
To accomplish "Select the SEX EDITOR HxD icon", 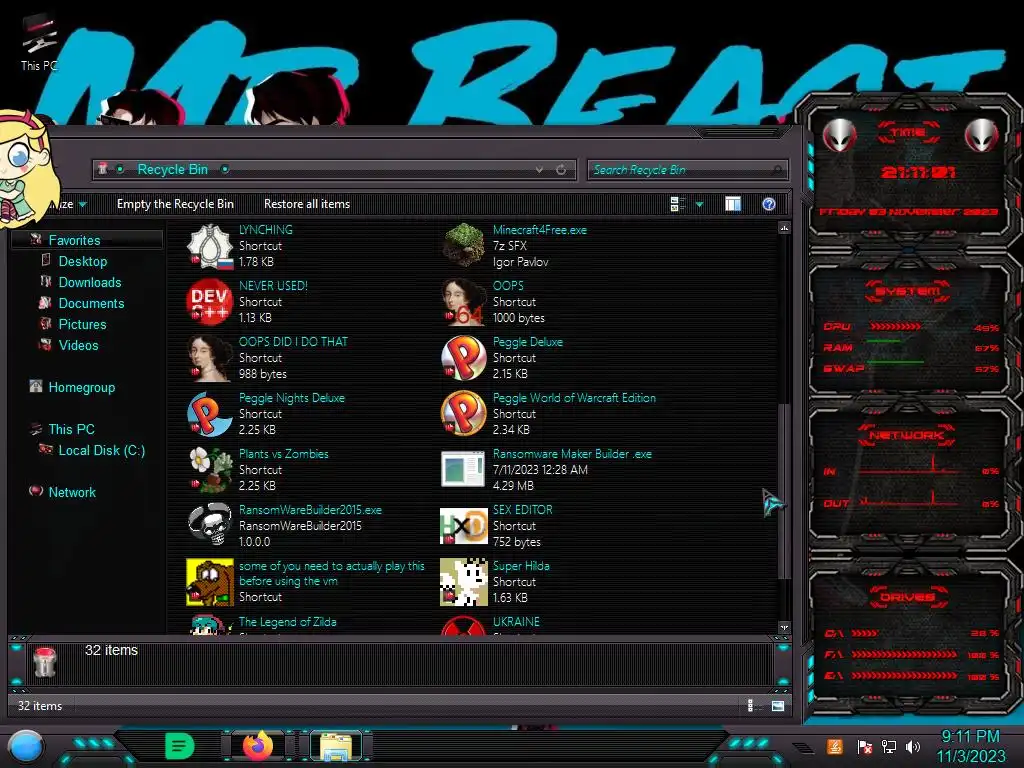I will pos(464,526).
